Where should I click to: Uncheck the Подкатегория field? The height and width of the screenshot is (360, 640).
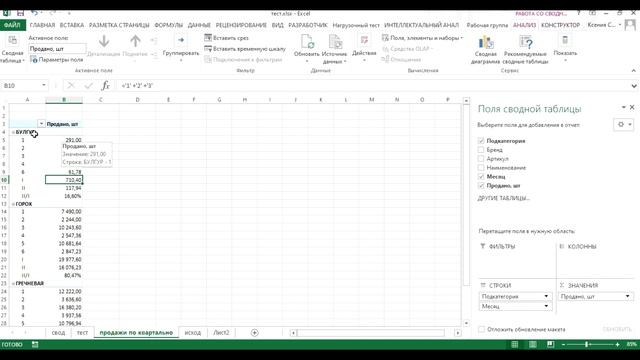click(x=481, y=140)
